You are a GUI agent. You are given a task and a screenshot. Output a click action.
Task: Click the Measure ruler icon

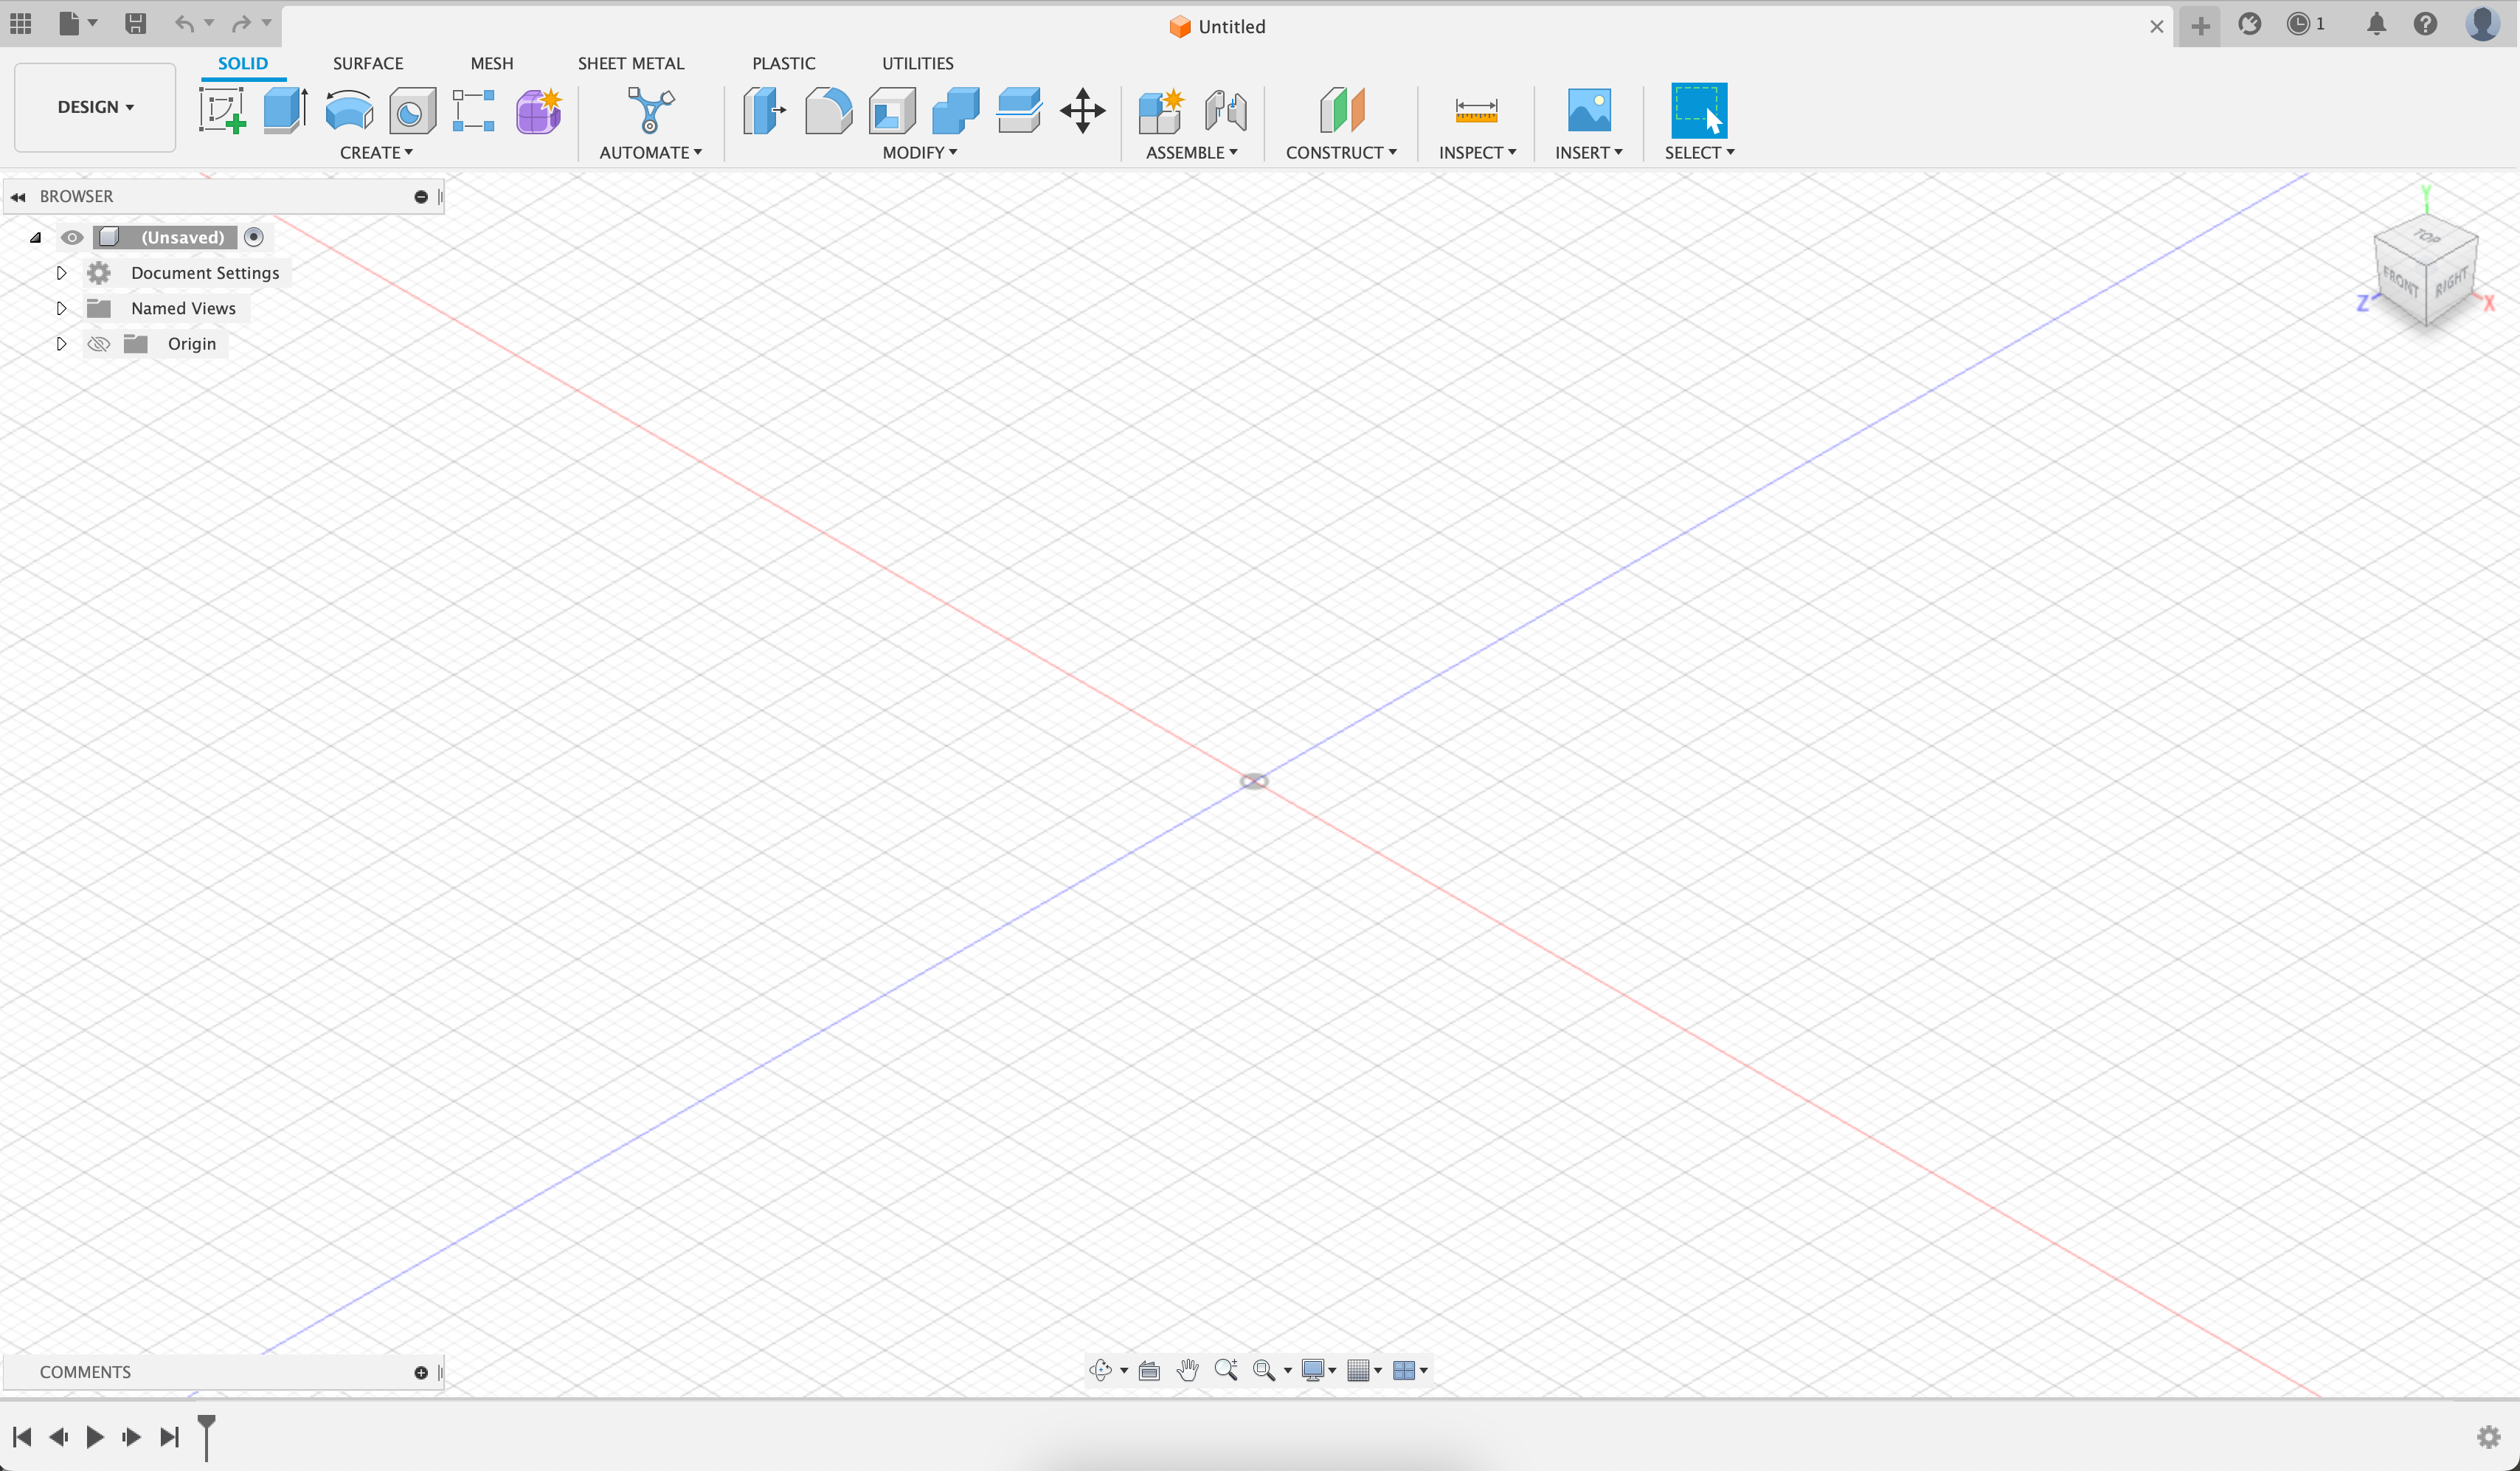coord(1476,110)
